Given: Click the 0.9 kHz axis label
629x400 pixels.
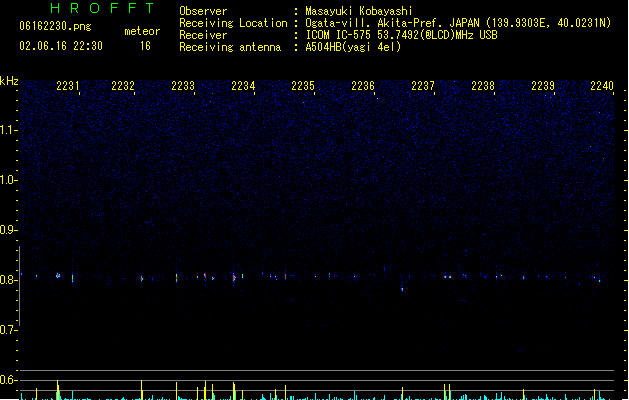Looking at the screenshot, I should pyautogui.click(x=8, y=230).
